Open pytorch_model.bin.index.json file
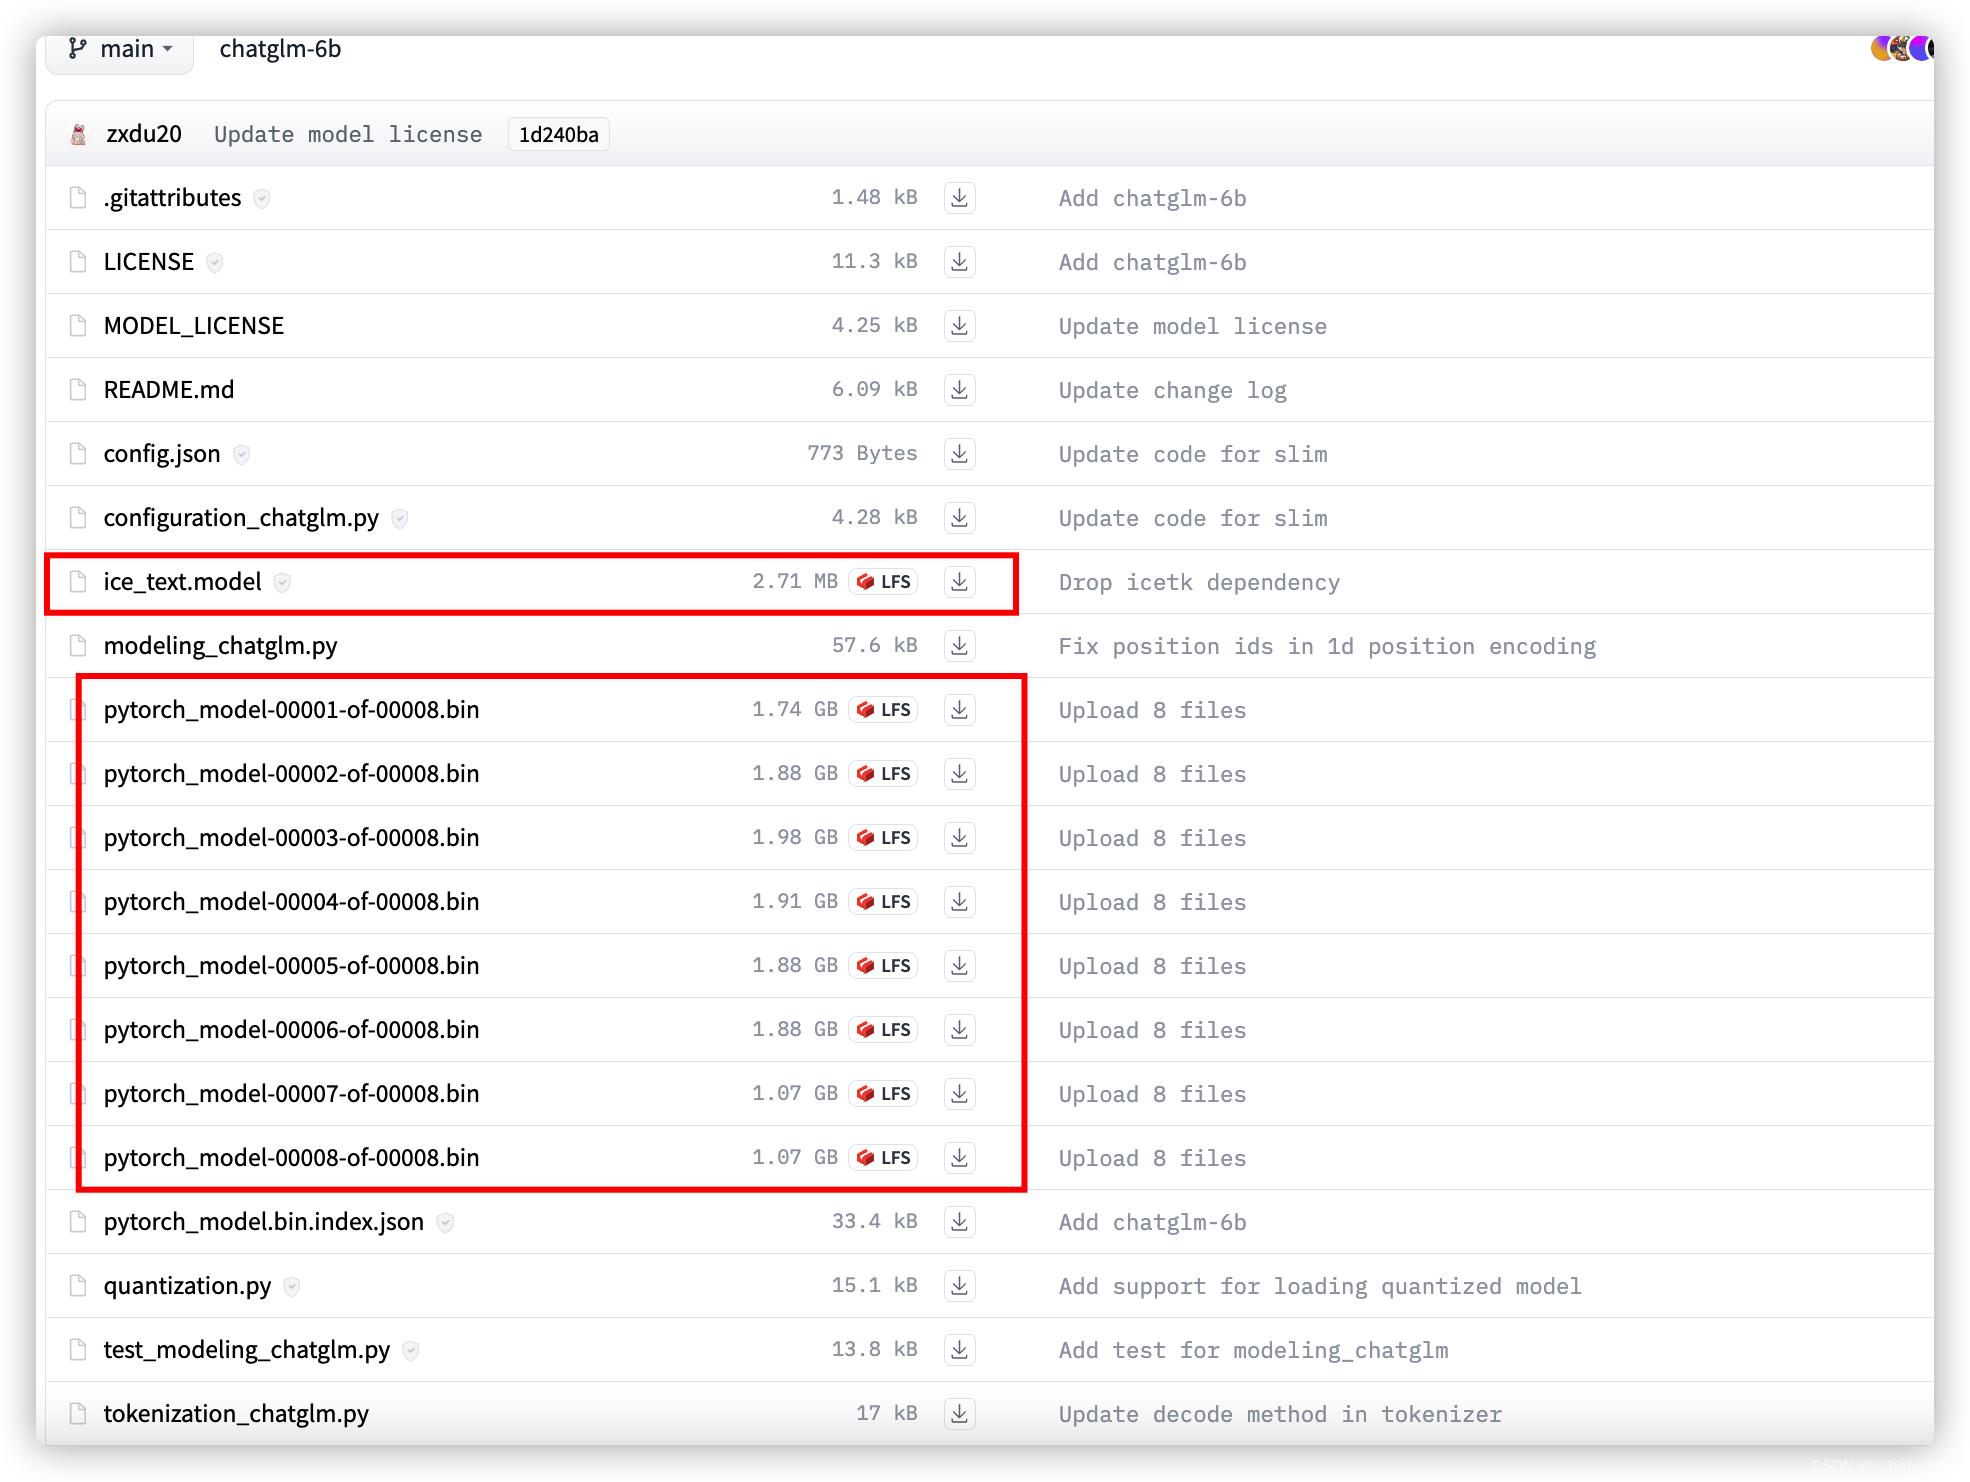This screenshot has width=1970, height=1482. [x=263, y=1222]
